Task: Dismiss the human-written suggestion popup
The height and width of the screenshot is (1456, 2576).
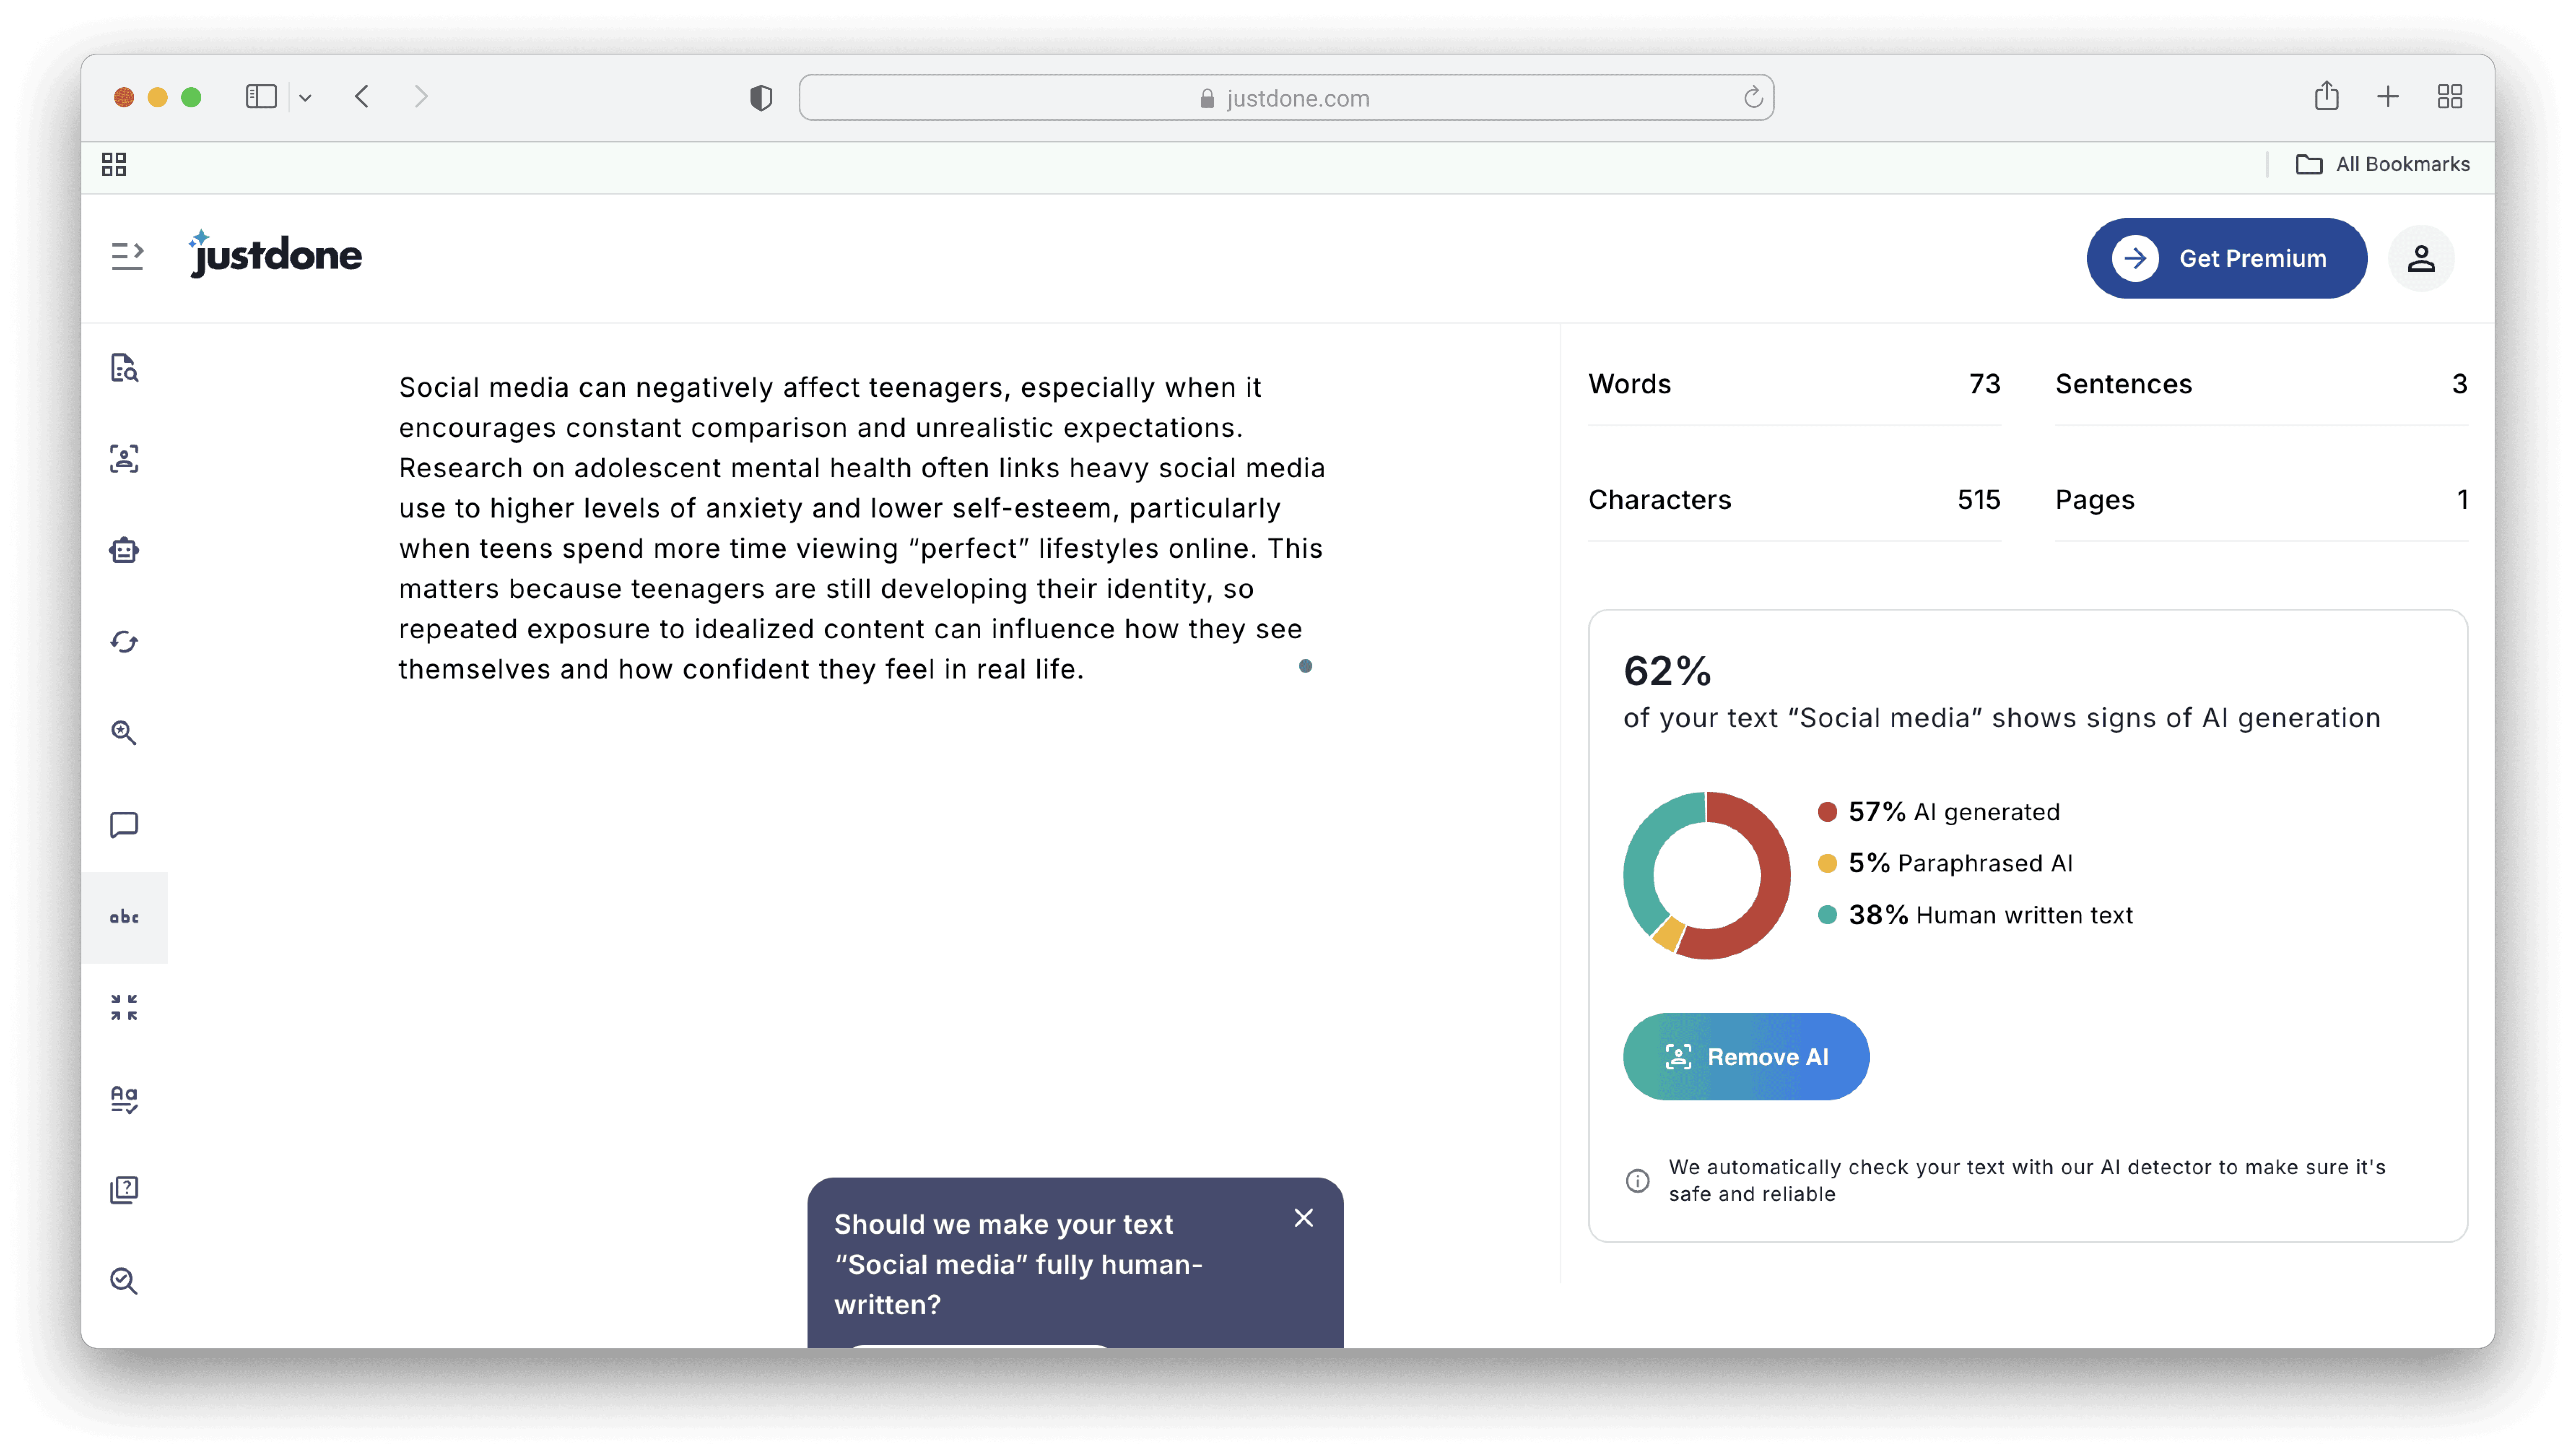Action: (x=1303, y=1218)
